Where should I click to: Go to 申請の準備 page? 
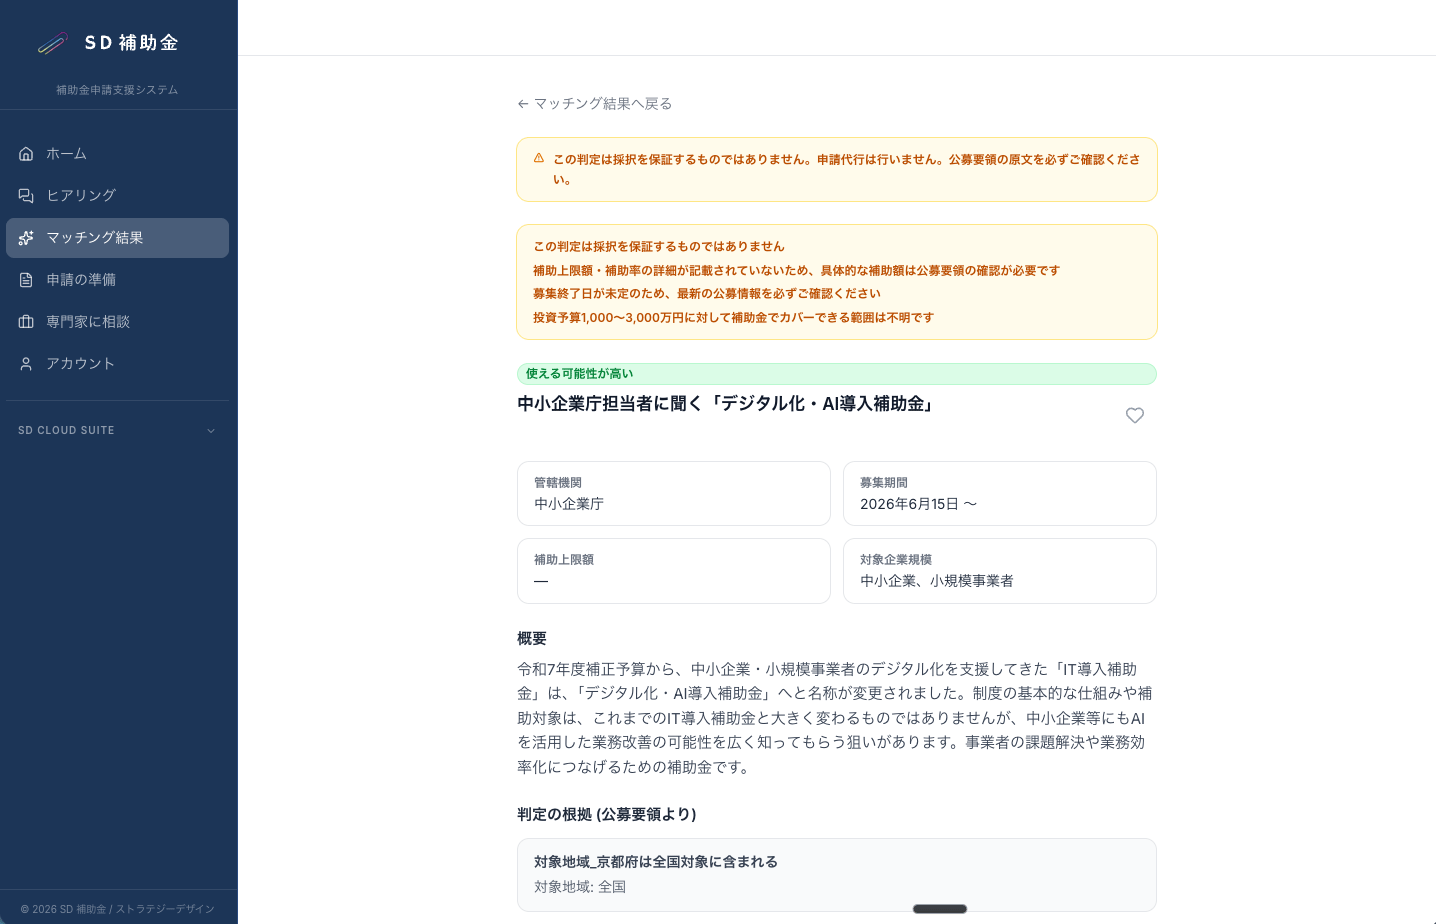tap(117, 280)
